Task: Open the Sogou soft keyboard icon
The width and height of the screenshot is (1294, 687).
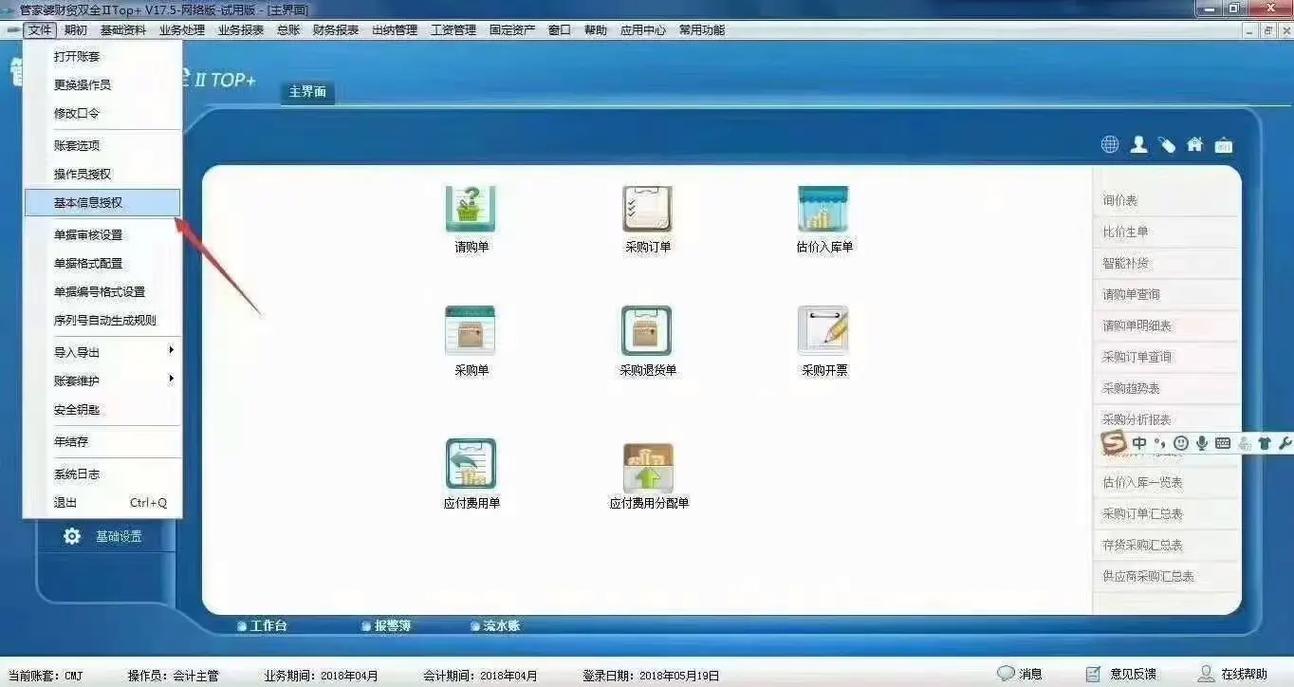Action: 1222,443
